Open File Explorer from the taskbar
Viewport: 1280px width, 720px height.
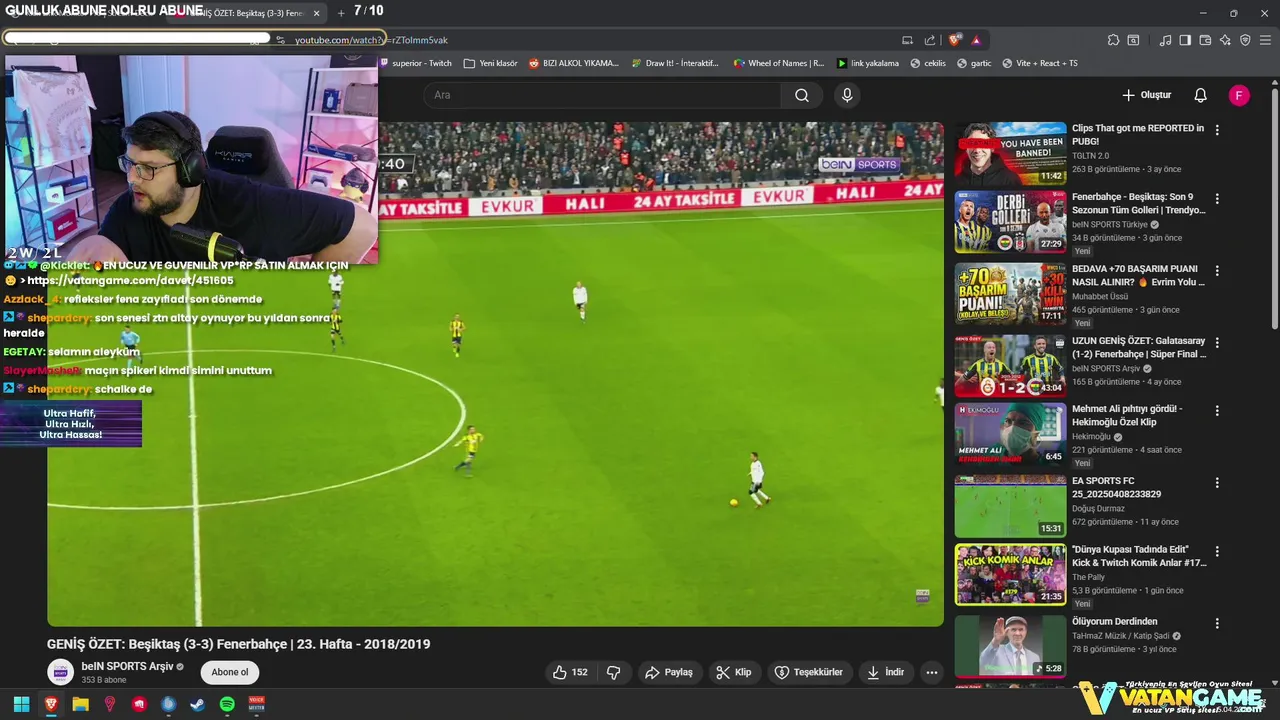(x=80, y=704)
